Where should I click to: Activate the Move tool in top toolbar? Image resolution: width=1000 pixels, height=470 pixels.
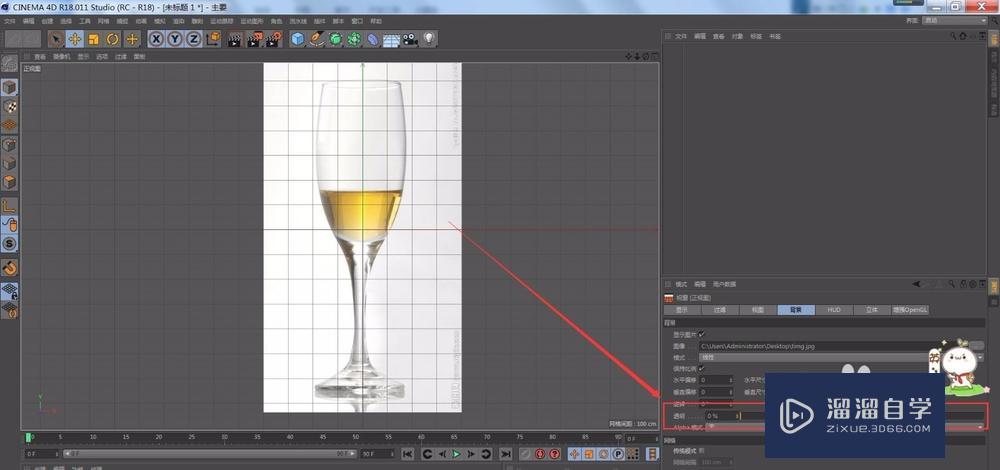pyautogui.click(x=75, y=39)
